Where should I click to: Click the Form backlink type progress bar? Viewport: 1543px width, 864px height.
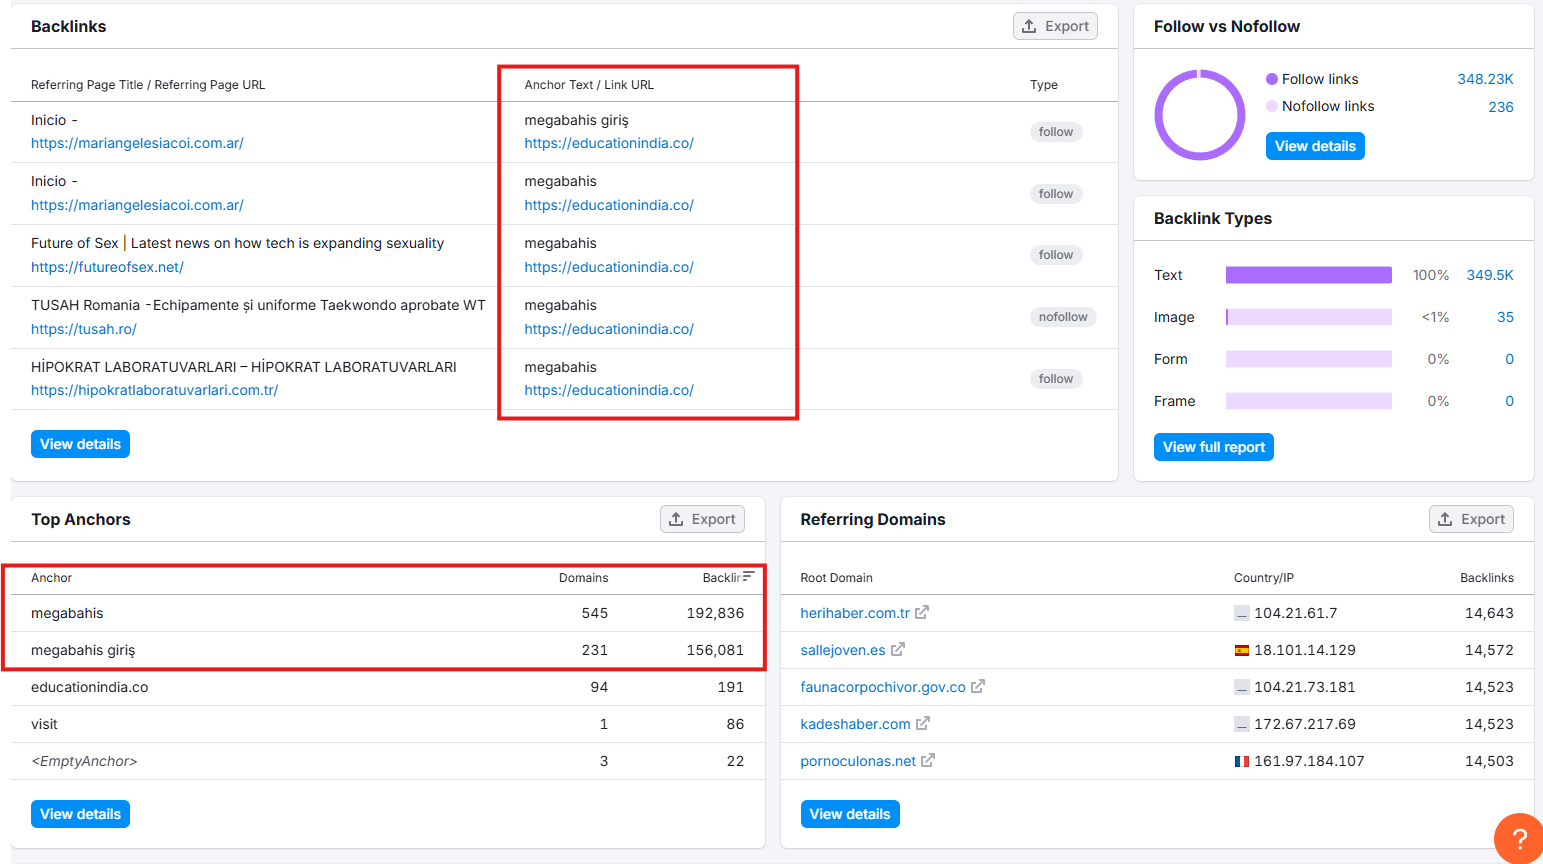tap(1309, 359)
